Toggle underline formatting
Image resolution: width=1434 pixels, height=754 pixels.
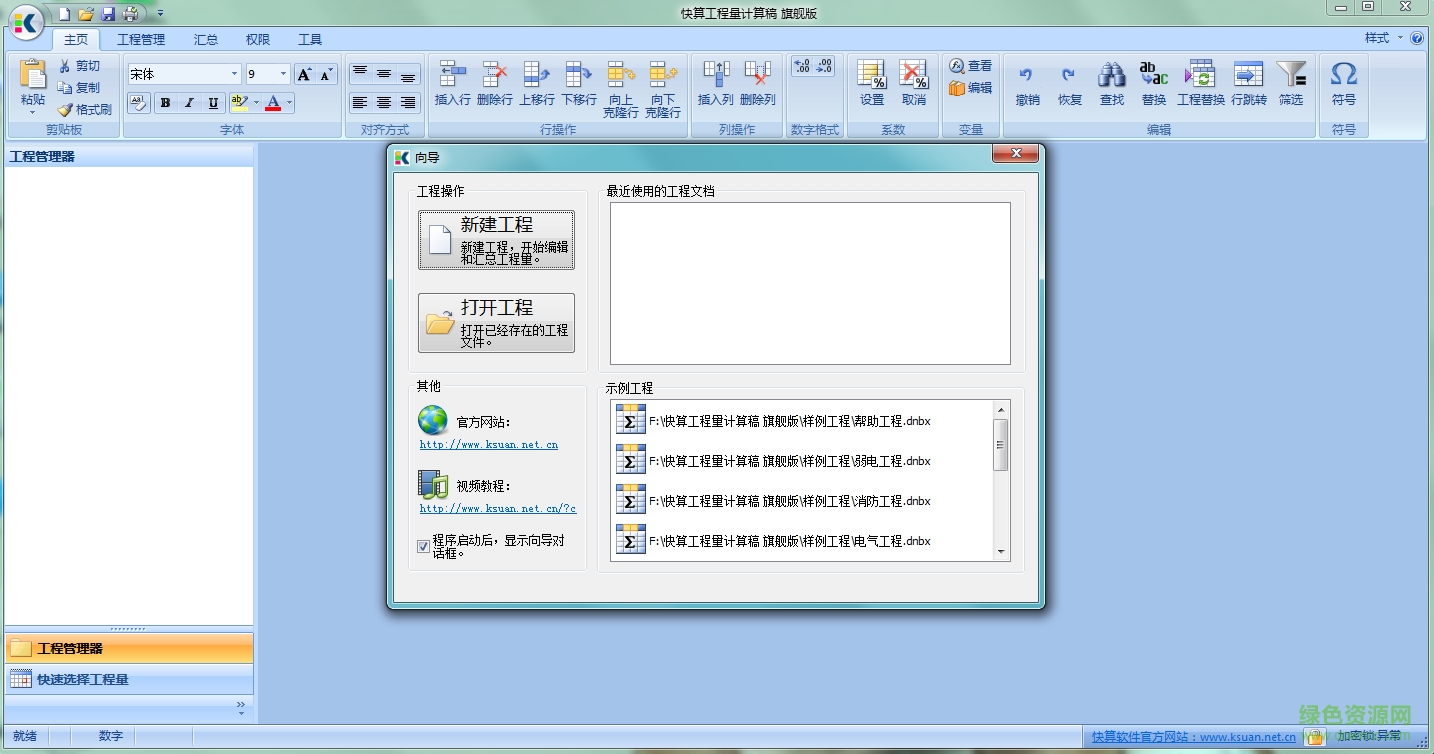[213, 103]
